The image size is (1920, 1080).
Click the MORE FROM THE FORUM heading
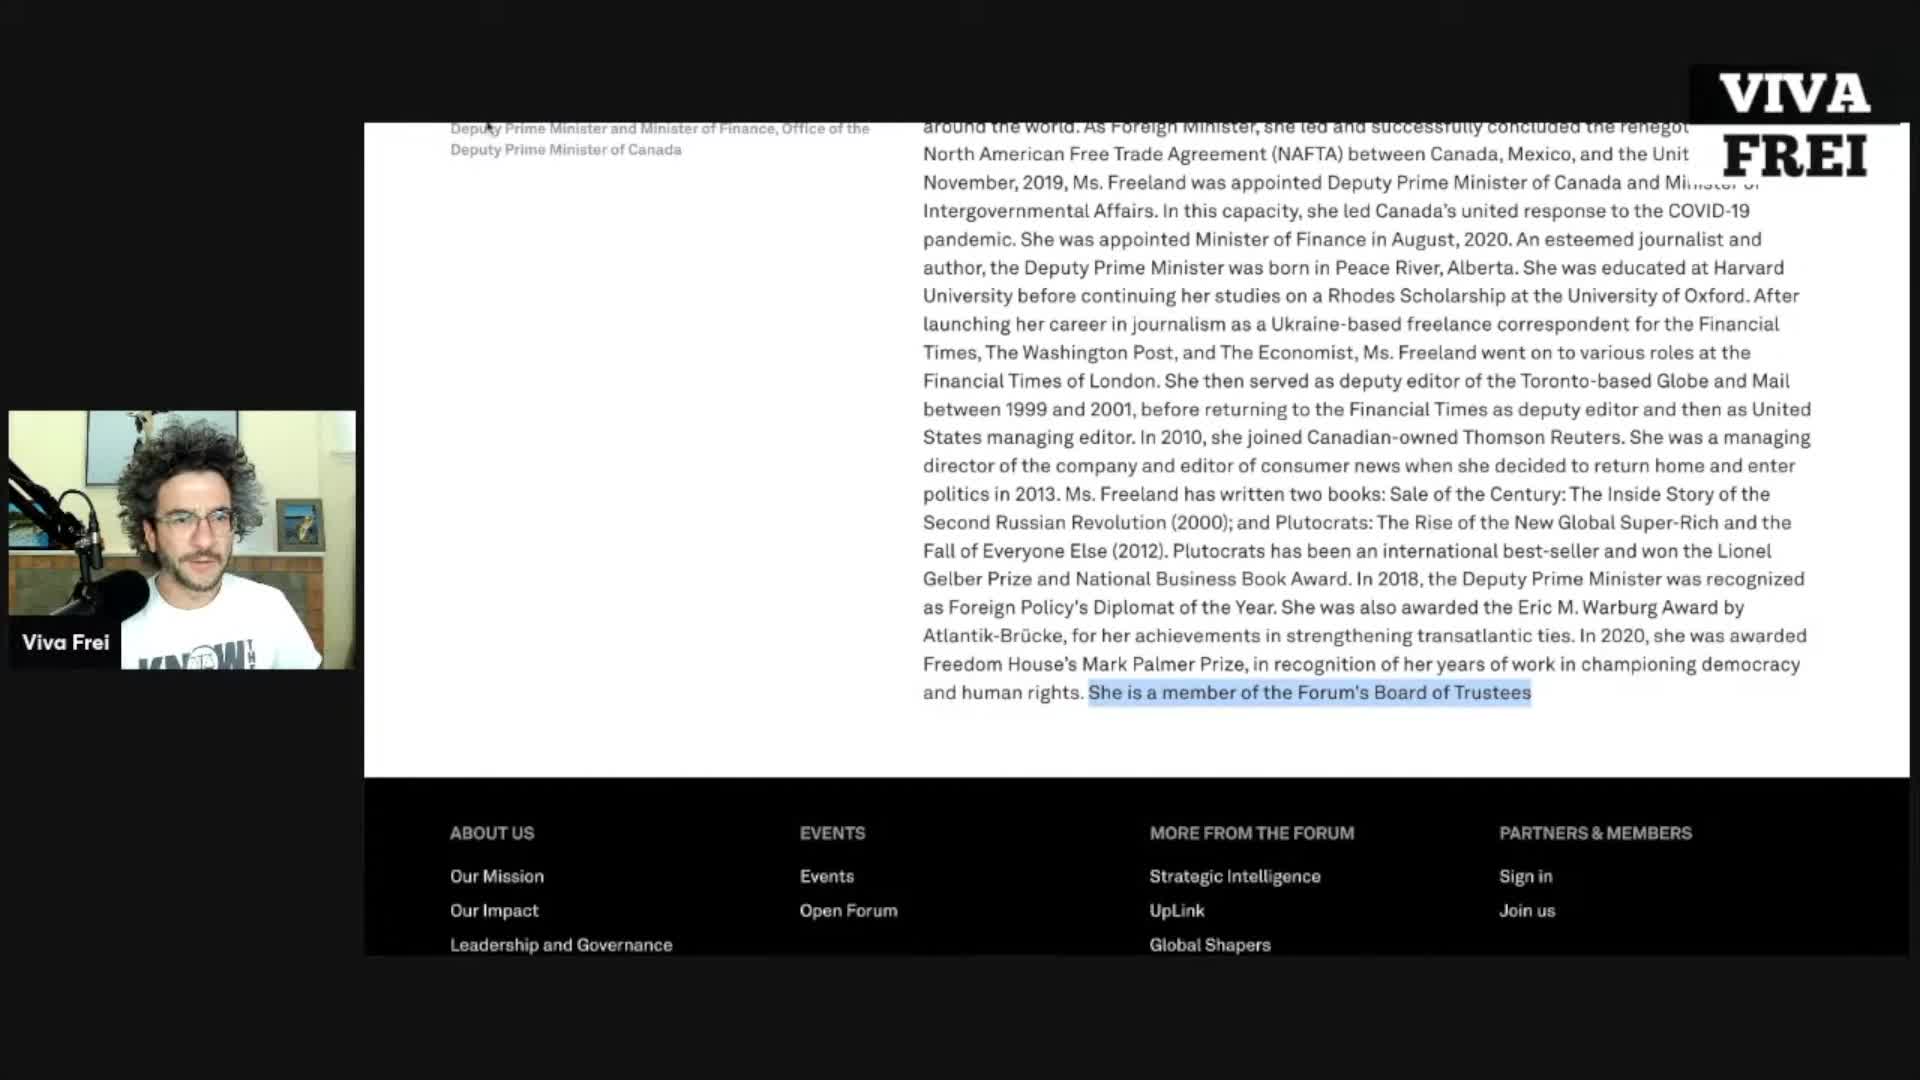pos(1252,833)
